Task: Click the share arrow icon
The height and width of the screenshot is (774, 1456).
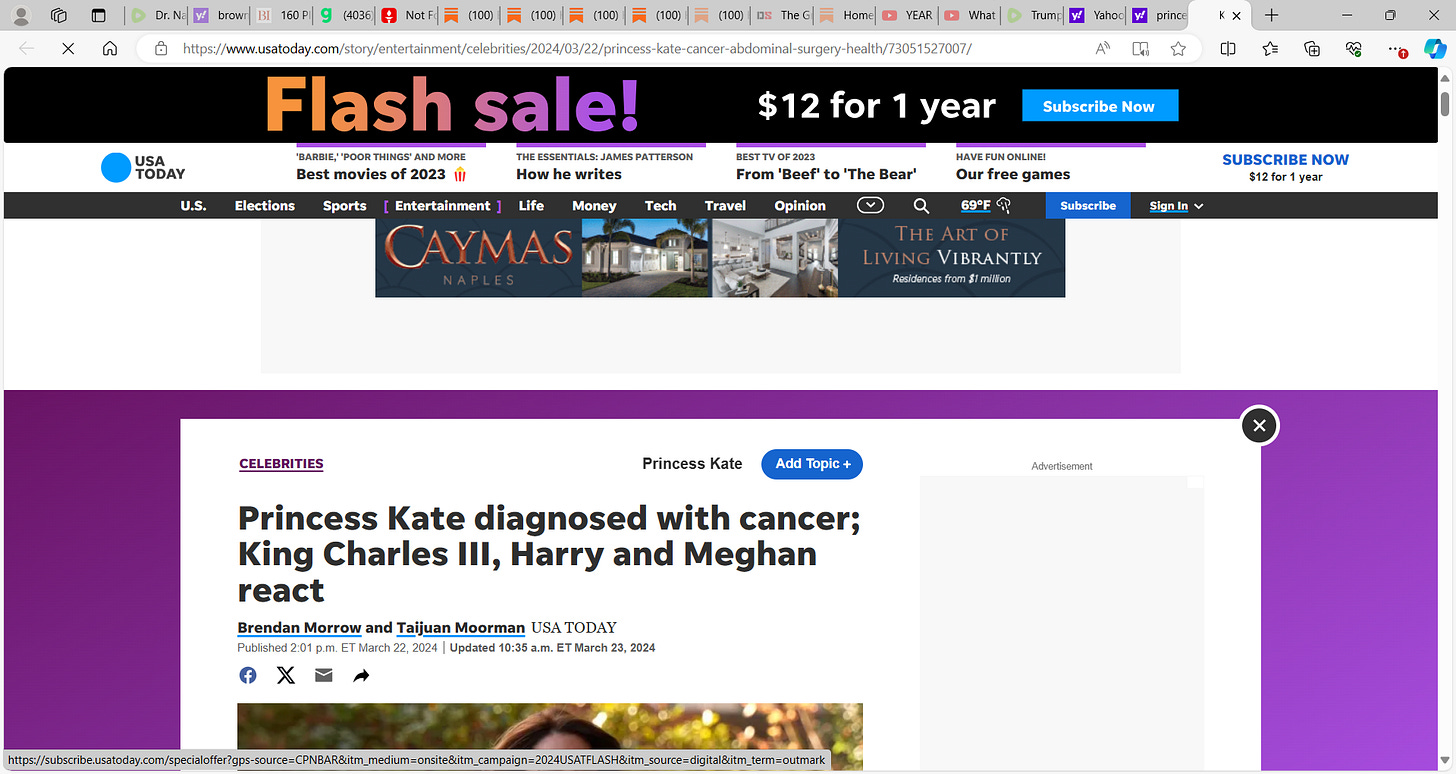Action: point(361,676)
